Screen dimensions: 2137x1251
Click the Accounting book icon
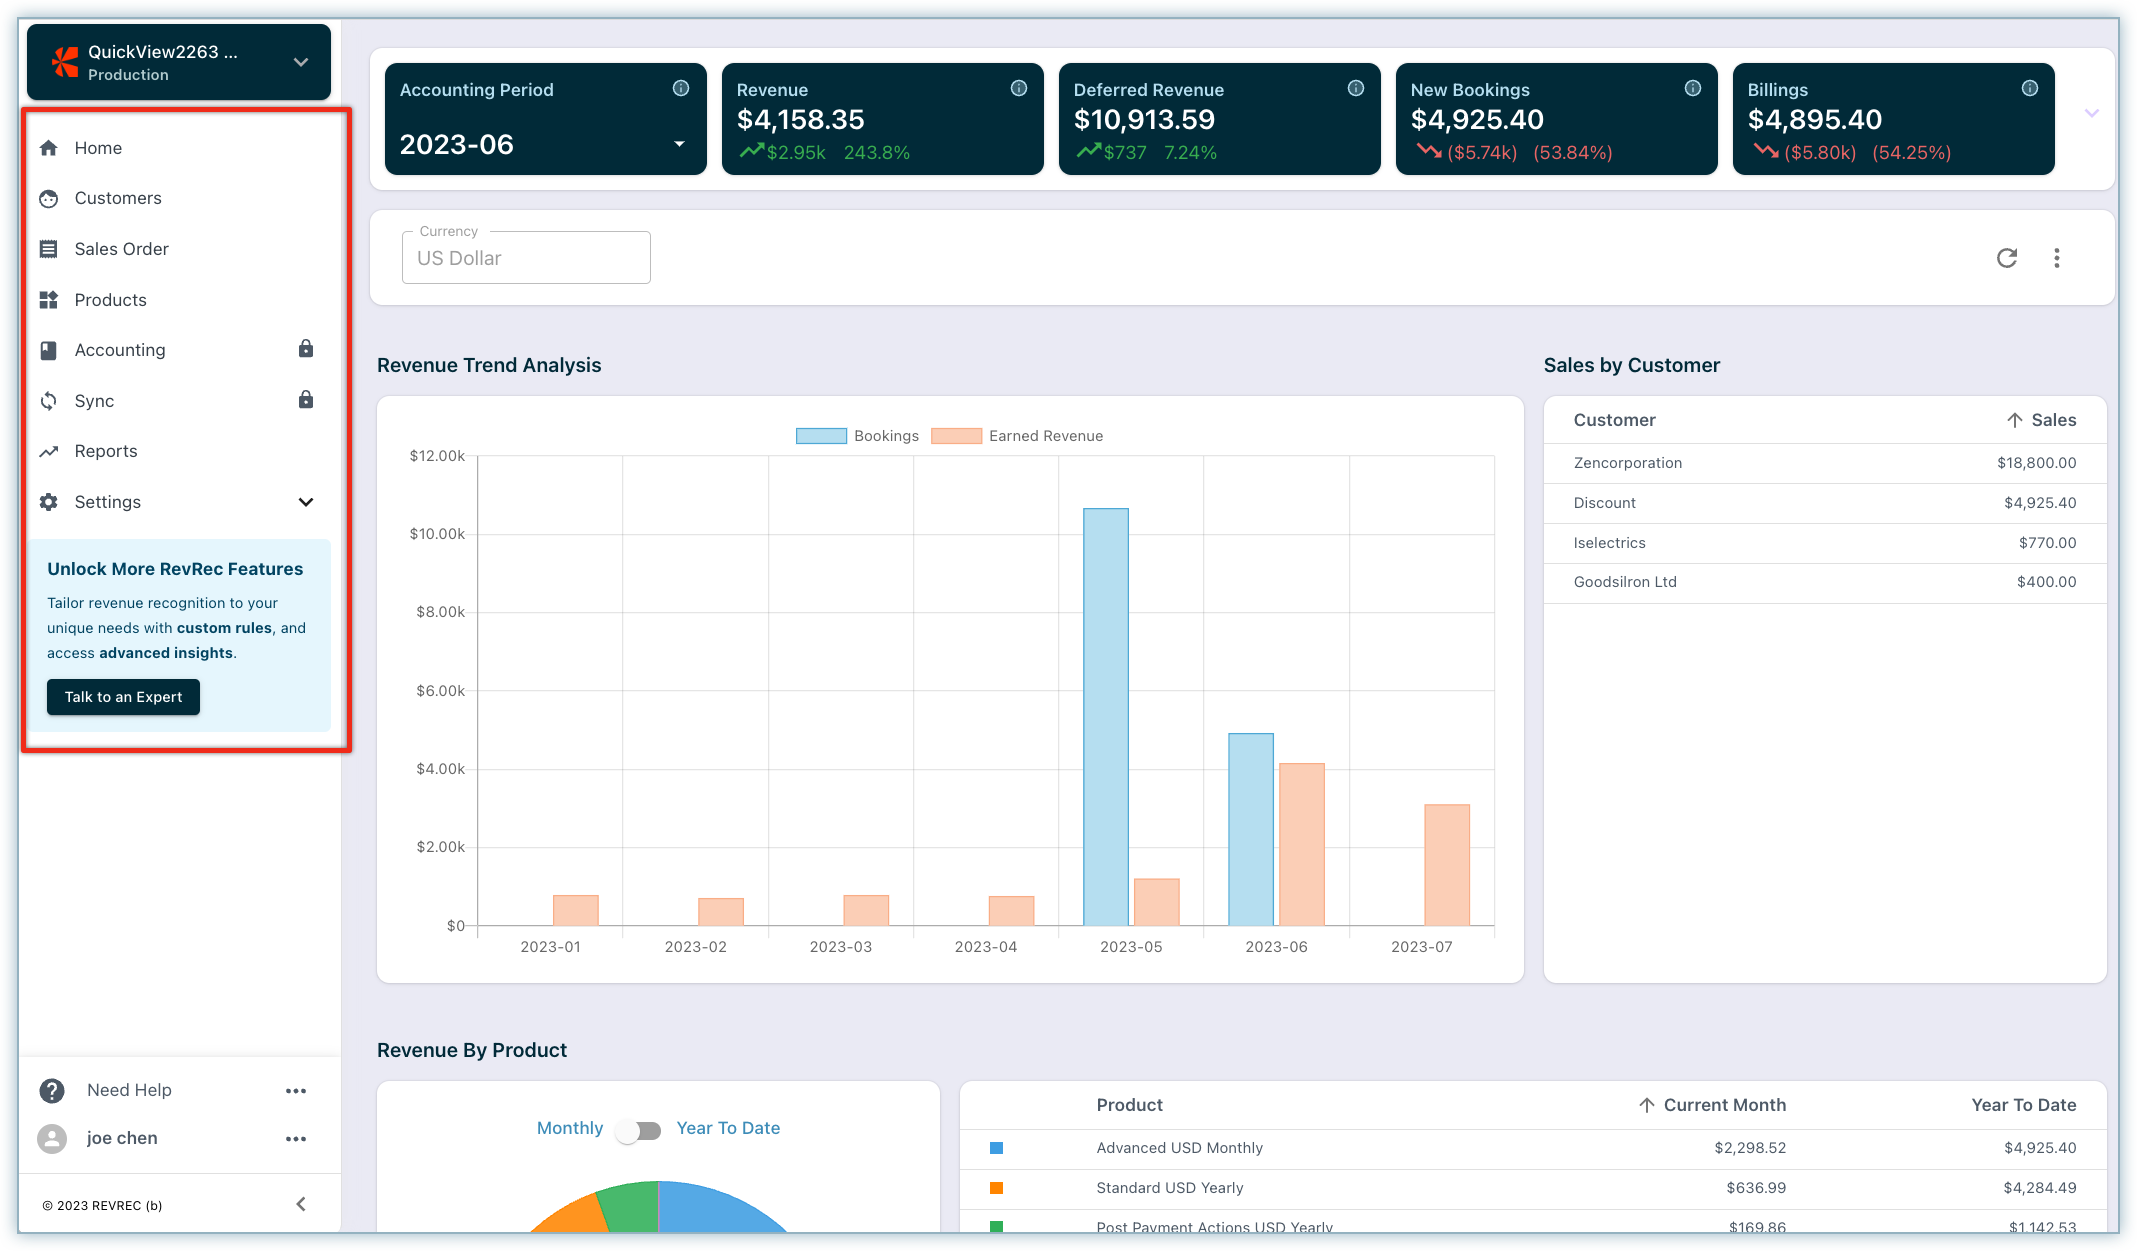pyautogui.click(x=48, y=350)
